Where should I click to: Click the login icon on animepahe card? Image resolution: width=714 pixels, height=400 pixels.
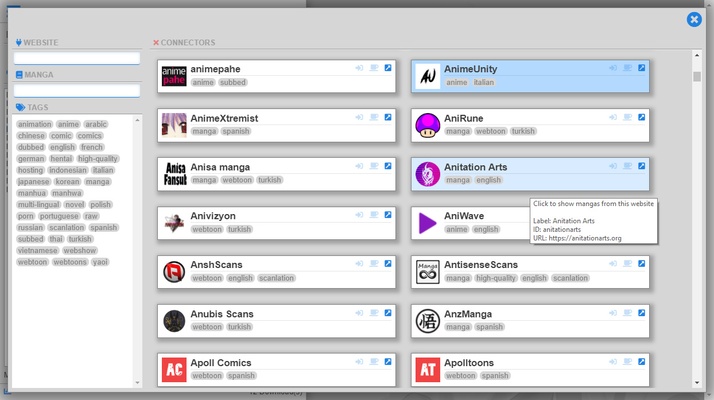coord(359,68)
